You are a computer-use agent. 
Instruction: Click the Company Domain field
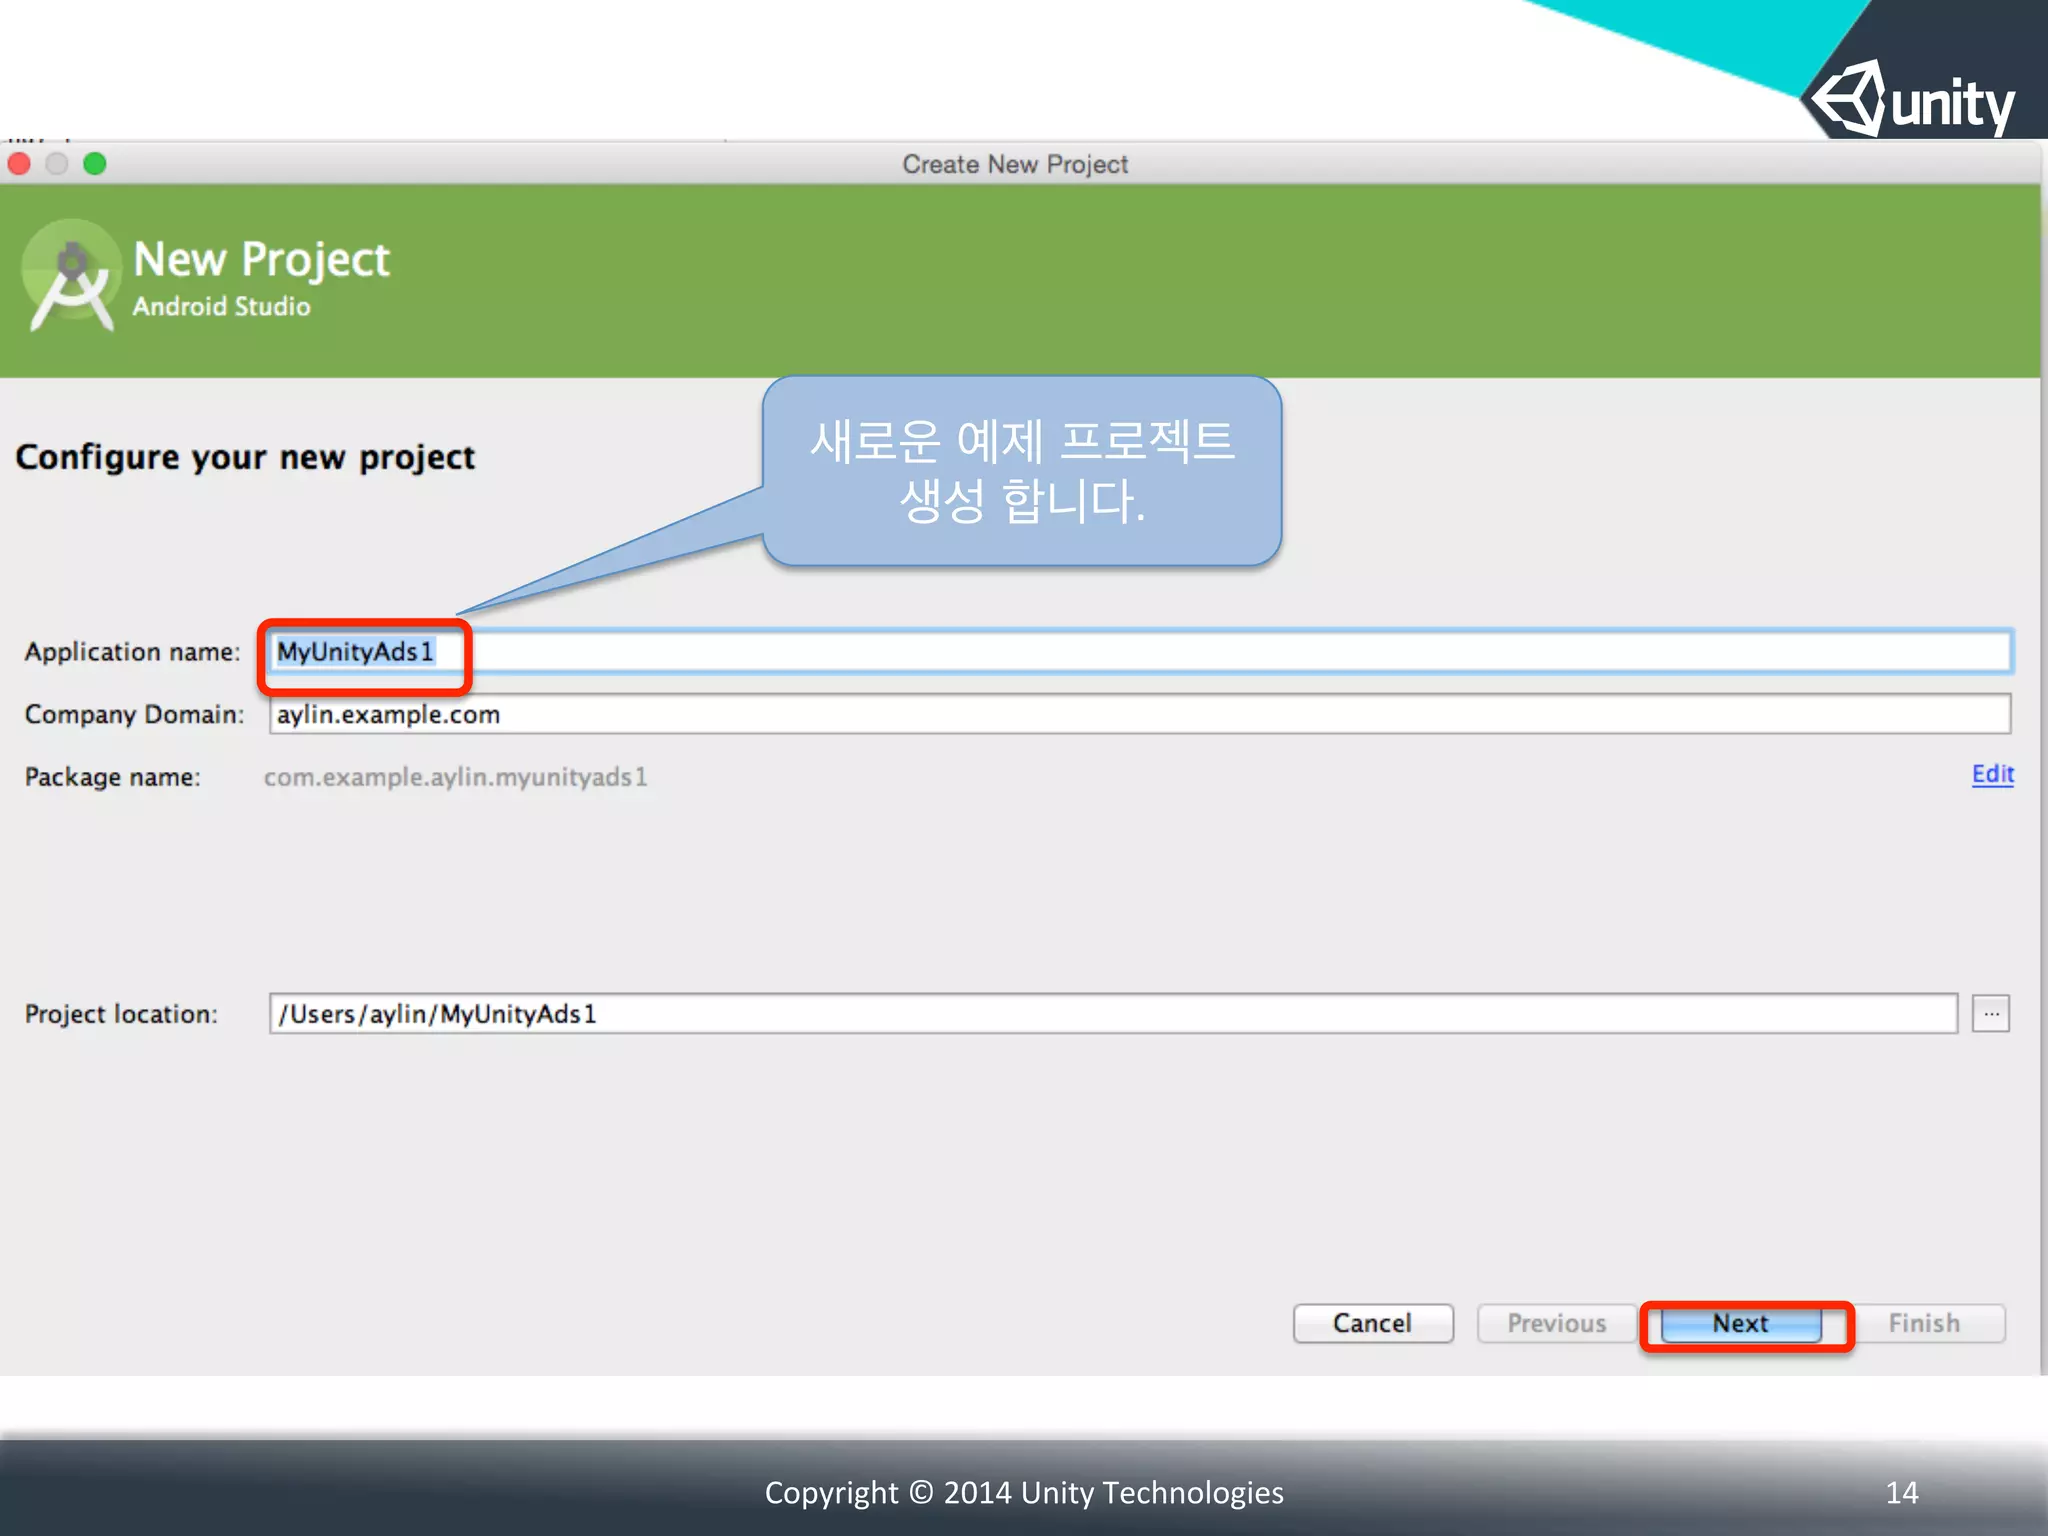[1140, 714]
